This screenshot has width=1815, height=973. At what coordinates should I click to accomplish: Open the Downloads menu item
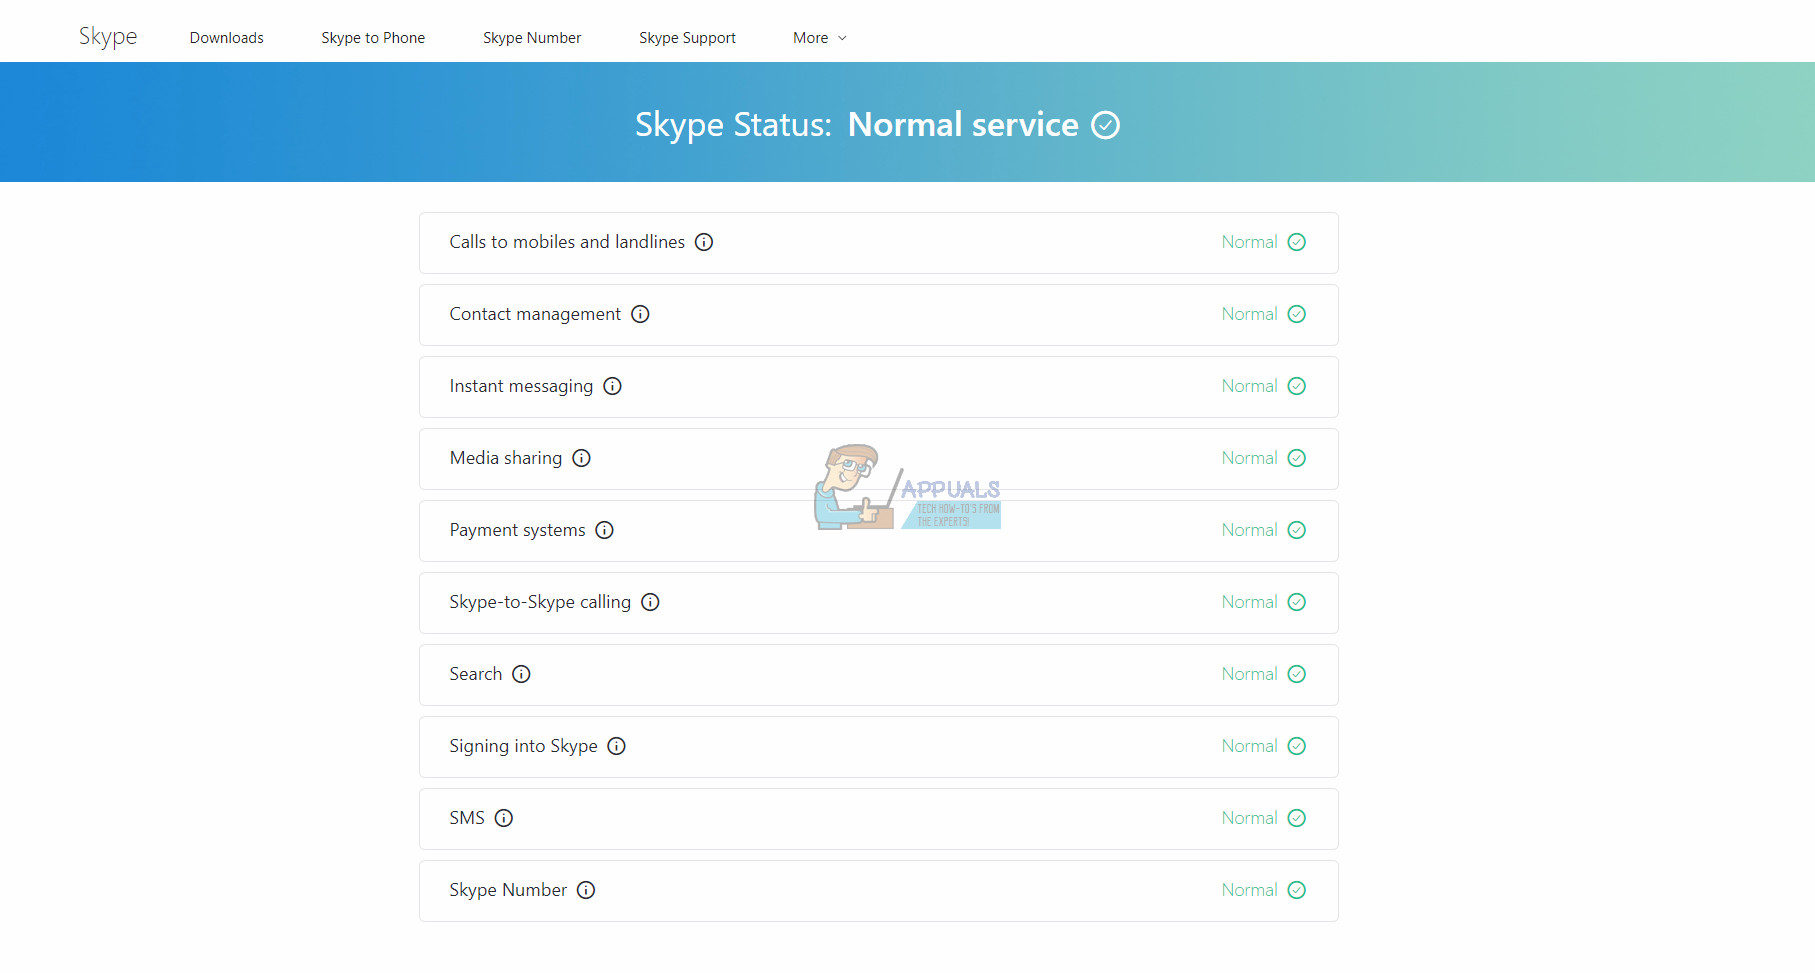[227, 38]
